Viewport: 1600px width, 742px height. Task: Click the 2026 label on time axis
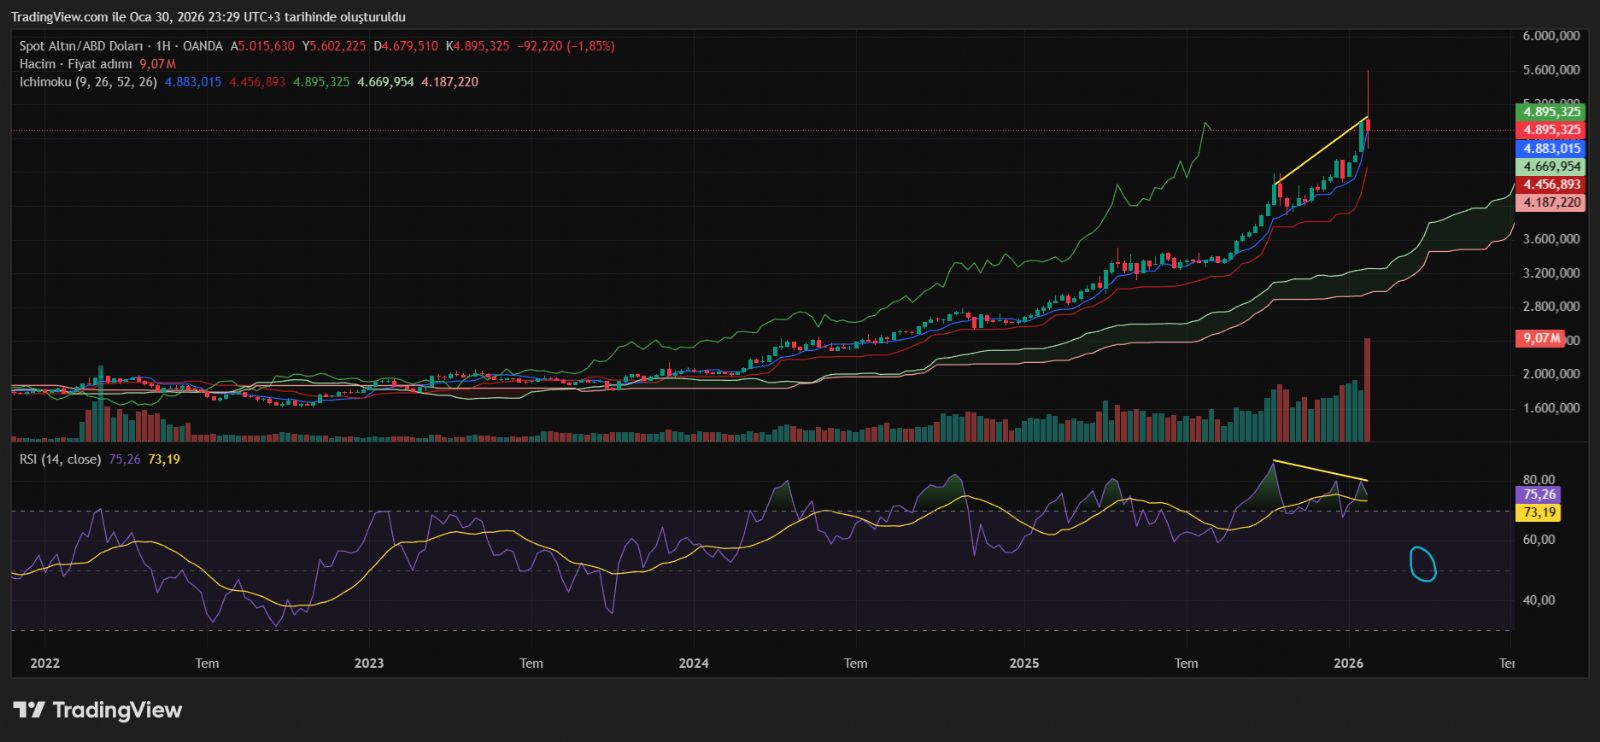pos(1348,663)
